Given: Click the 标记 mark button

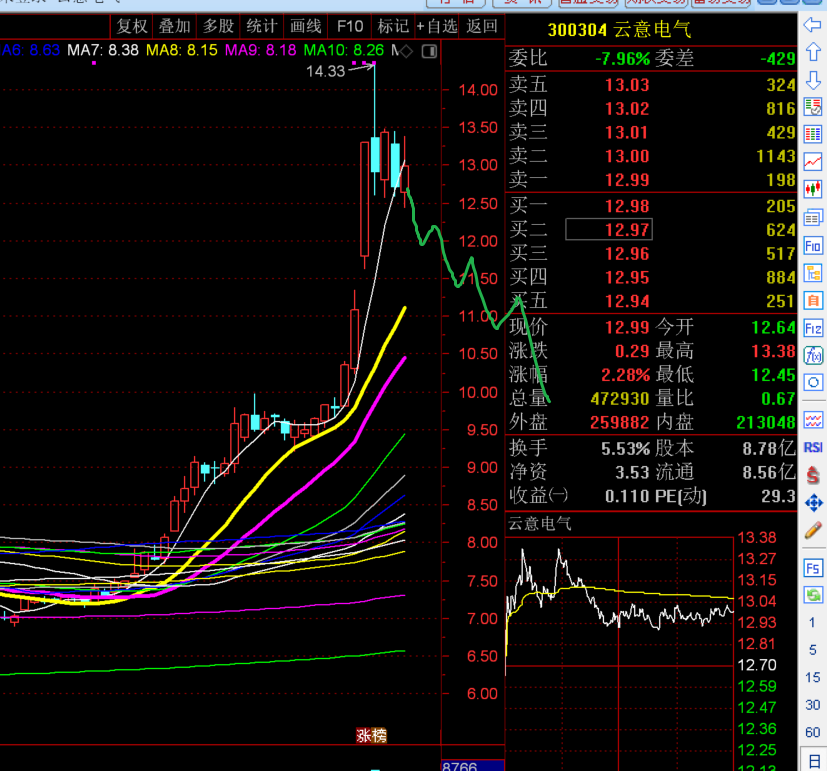Looking at the screenshot, I should (x=393, y=26).
